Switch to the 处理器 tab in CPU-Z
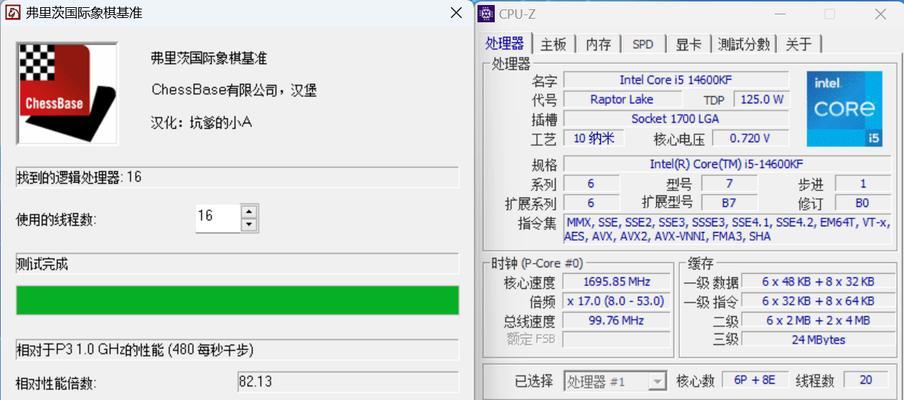 (504, 44)
